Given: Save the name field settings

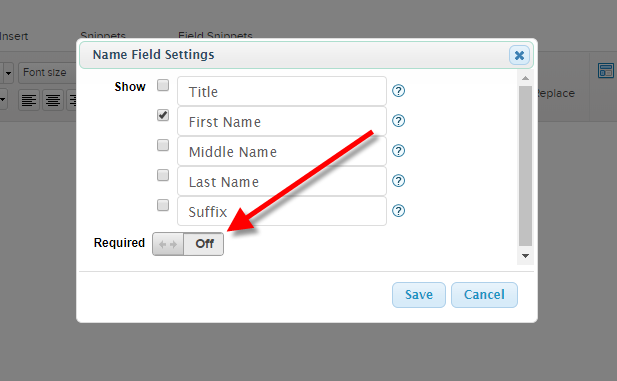Looking at the screenshot, I should (x=419, y=295).
